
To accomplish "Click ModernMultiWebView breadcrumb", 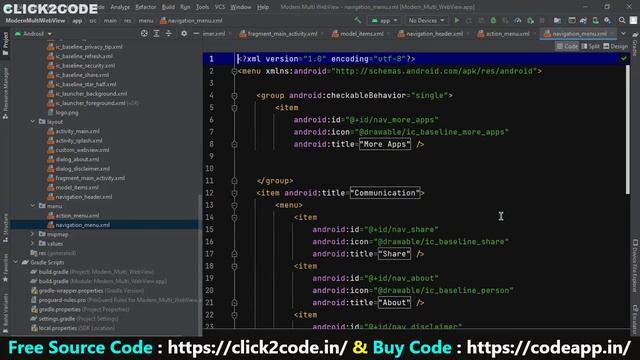I will click(35, 20).
